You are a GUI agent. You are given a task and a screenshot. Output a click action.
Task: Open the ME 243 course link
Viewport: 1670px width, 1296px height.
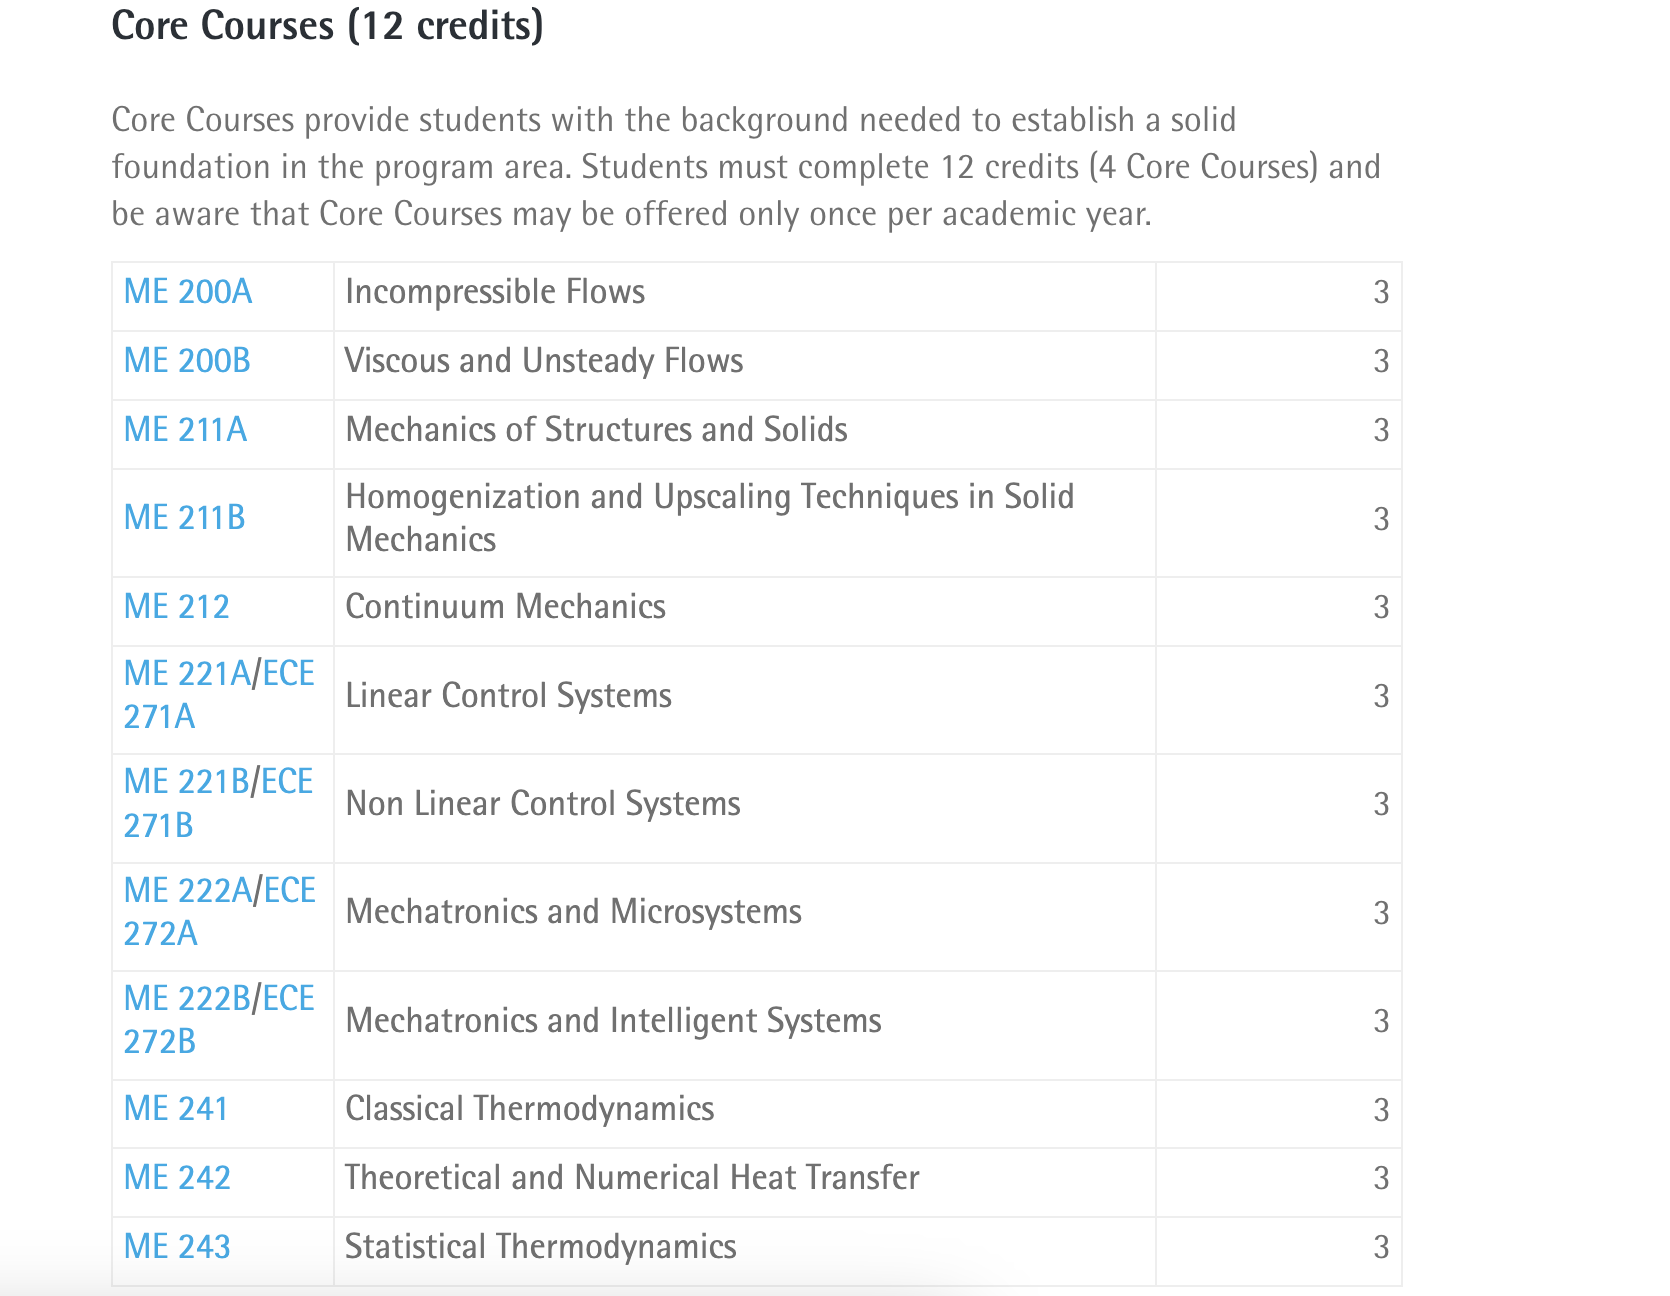click(x=177, y=1247)
